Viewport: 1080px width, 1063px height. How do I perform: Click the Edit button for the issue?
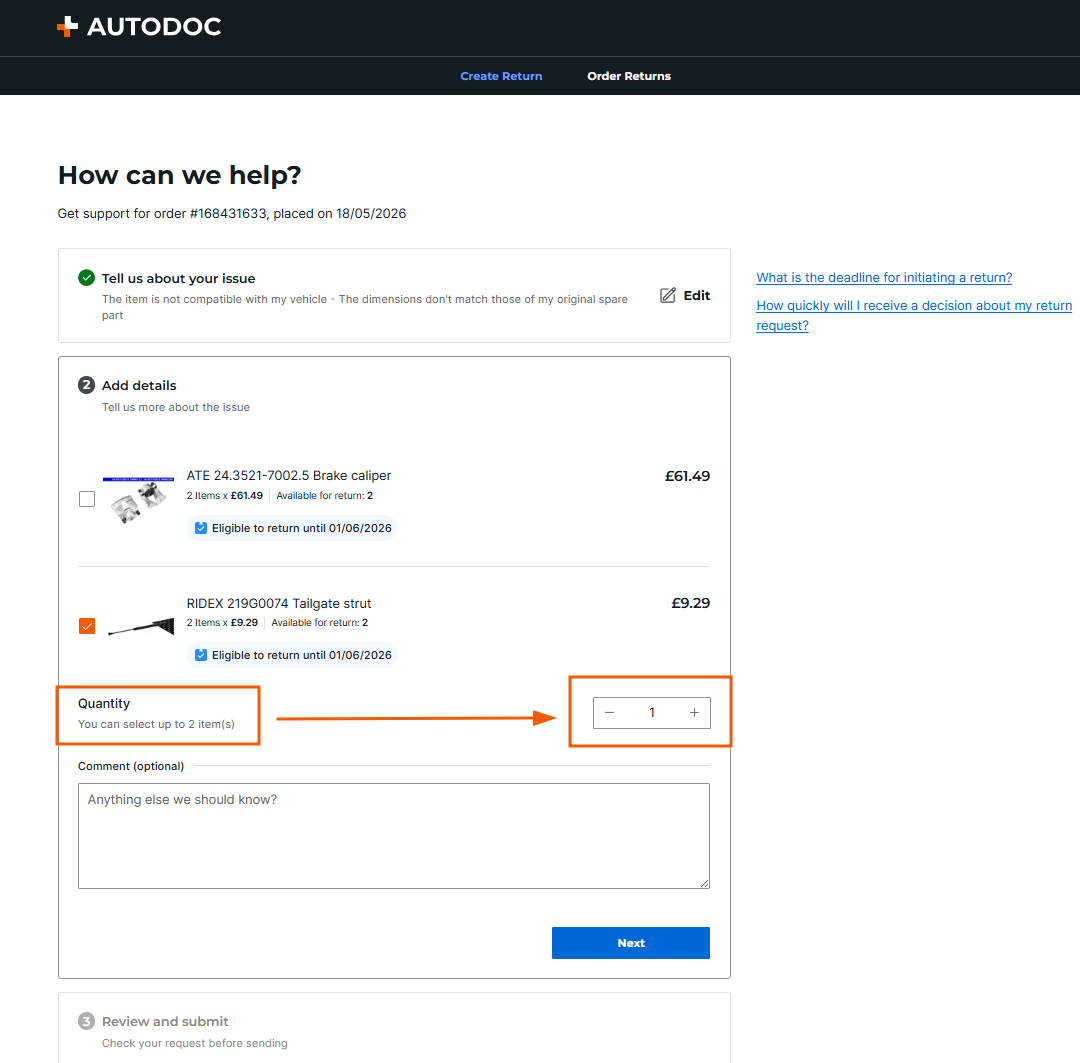(685, 296)
